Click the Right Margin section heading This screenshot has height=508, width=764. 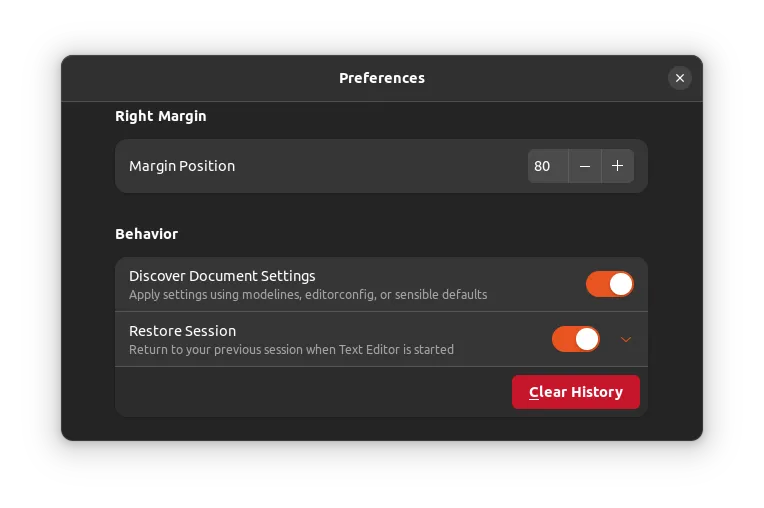click(x=160, y=116)
